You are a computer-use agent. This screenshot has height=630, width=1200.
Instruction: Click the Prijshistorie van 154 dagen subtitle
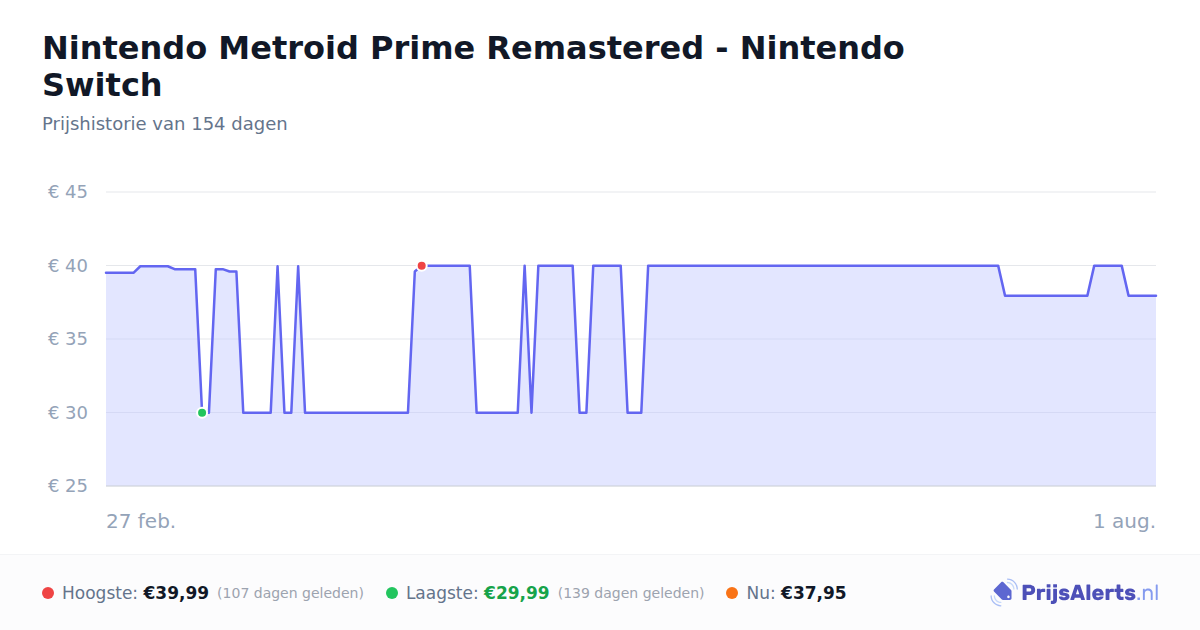click(165, 124)
